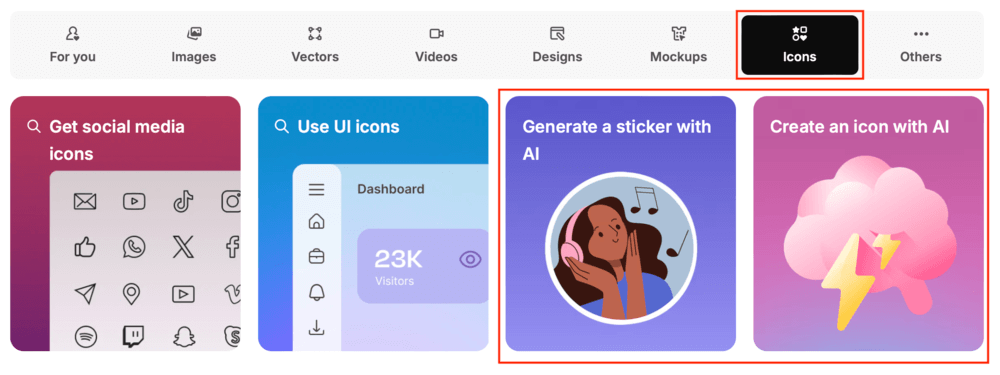1000x375 pixels.
Task: Open the Use UI icons card
Action: tap(373, 223)
